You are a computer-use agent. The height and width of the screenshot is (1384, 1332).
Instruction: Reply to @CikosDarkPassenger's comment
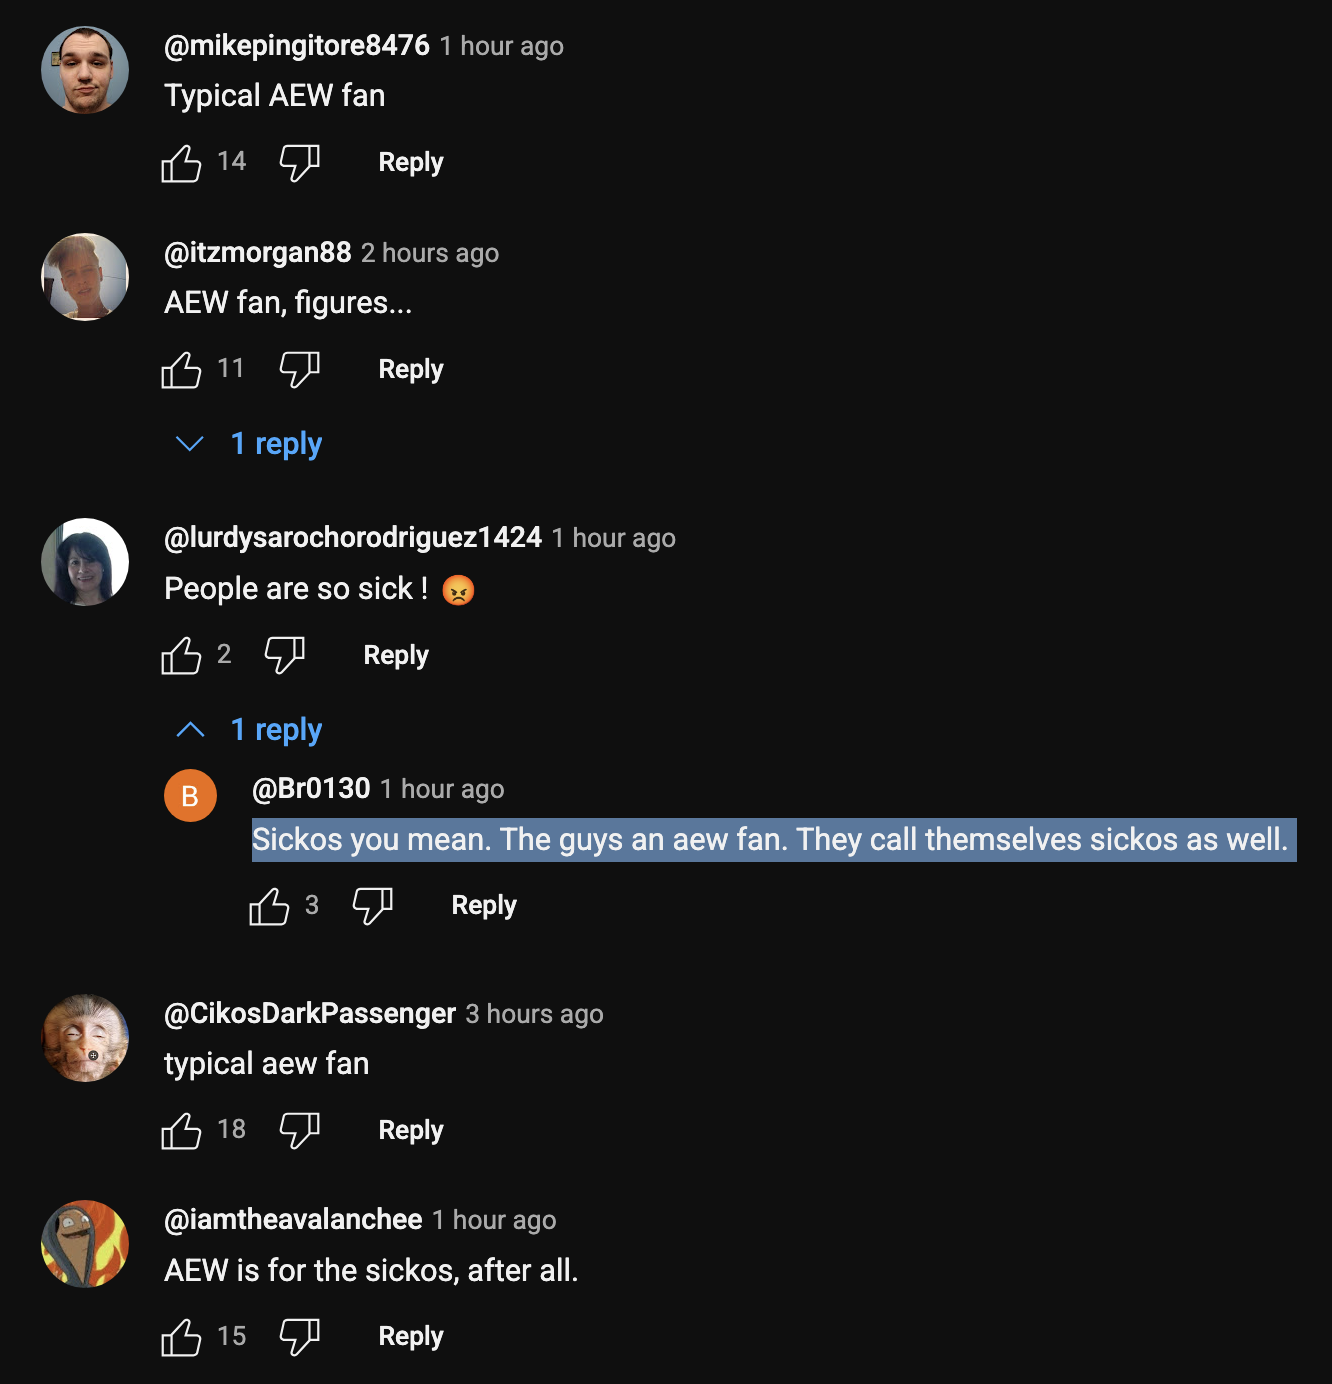click(410, 1130)
